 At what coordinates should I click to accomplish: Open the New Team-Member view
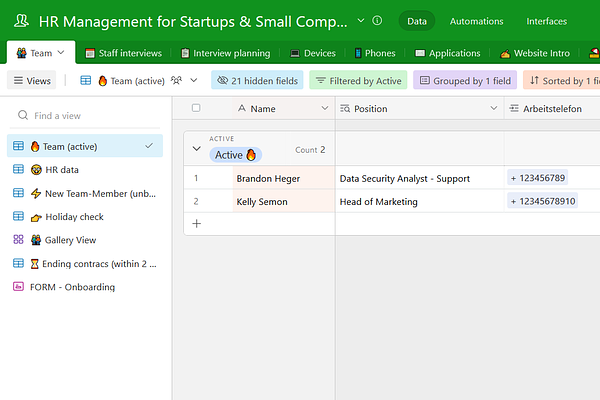(85, 193)
